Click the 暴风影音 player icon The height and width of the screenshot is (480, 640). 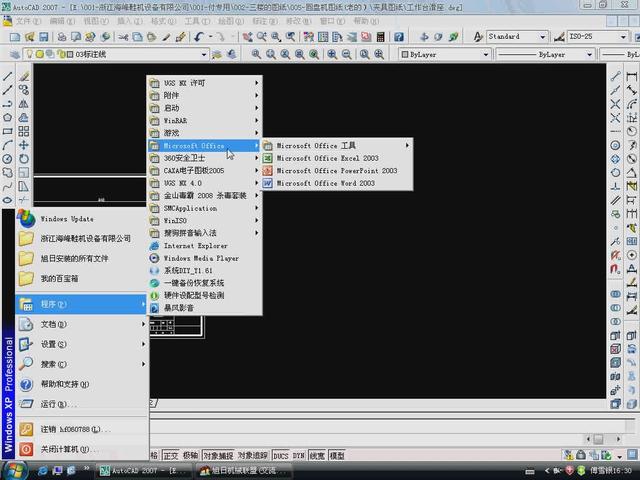pos(154,308)
